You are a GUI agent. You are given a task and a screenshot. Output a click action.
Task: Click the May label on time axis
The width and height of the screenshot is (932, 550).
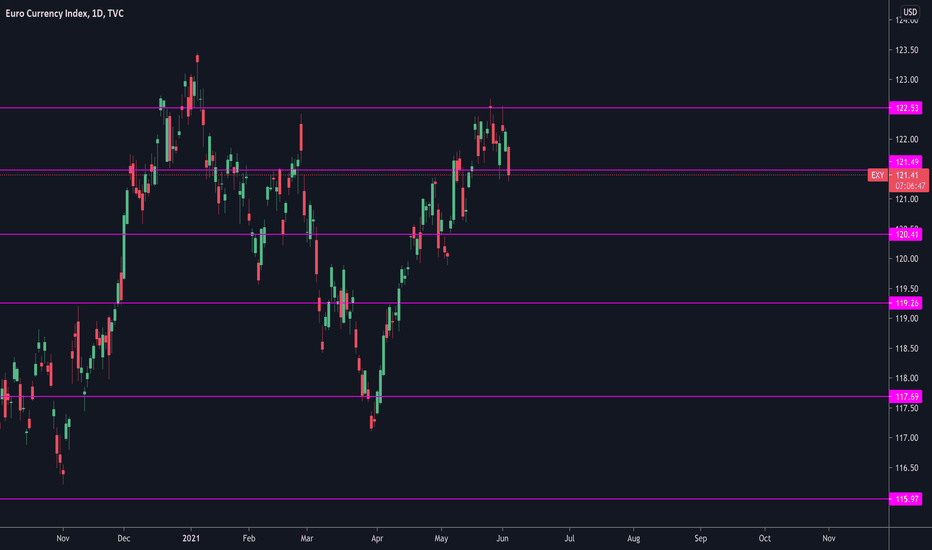pyautogui.click(x=441, y=538)
